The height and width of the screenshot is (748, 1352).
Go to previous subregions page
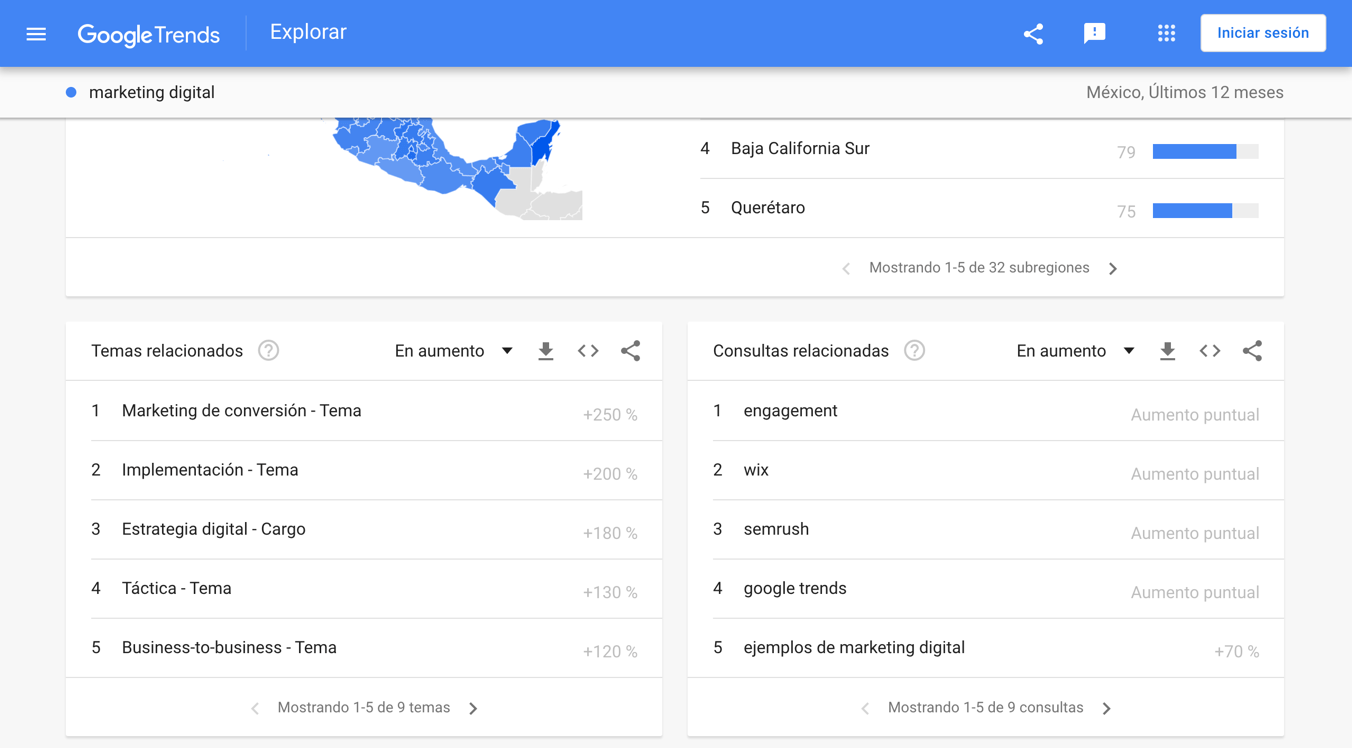(846, 268)
